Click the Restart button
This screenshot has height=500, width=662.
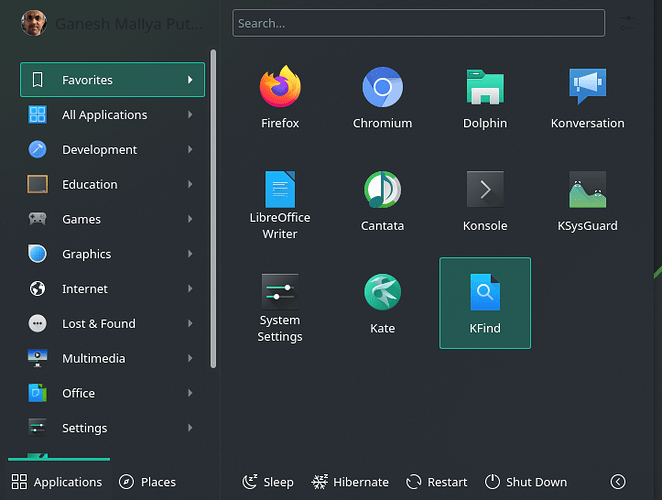point(437,482)
